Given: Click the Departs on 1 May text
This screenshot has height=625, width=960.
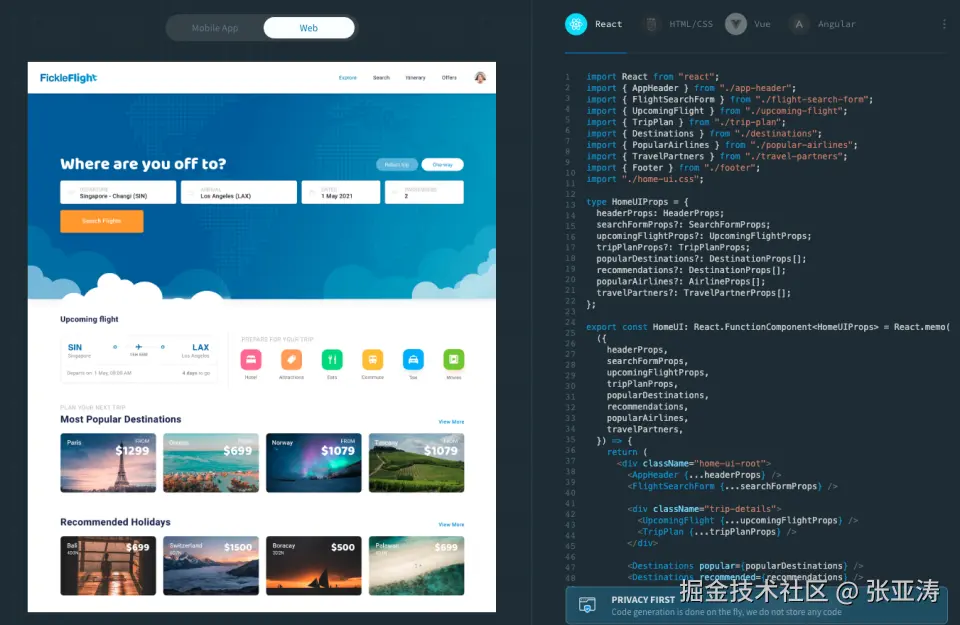Looking at the screenshot, I should coord(99,373).
